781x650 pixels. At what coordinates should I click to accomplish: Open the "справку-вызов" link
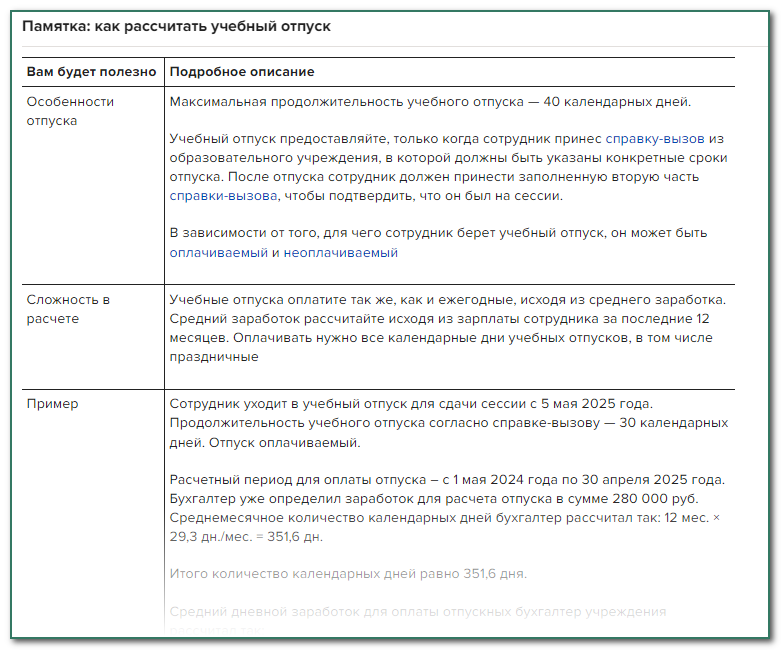point(655,138)
